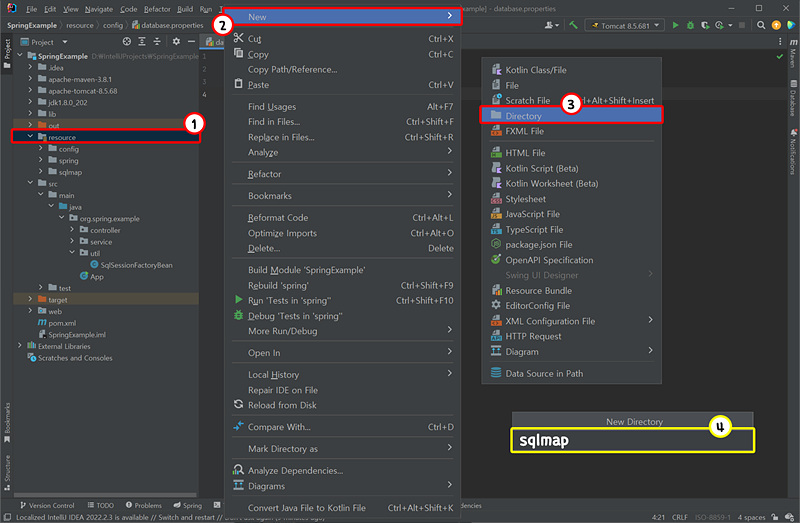
Task: Choose Kotlin Class/File in New submenu
Action: (x=571, y=70)
